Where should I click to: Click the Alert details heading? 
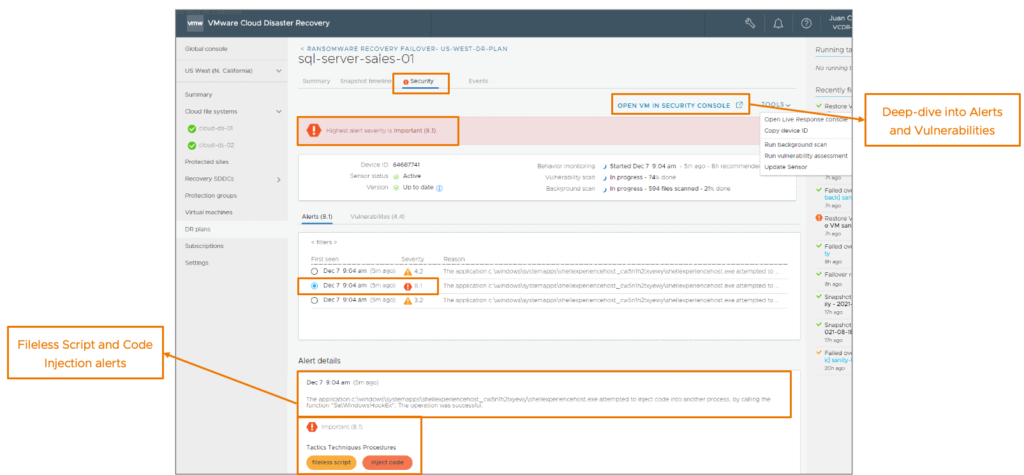click(319, 361)
